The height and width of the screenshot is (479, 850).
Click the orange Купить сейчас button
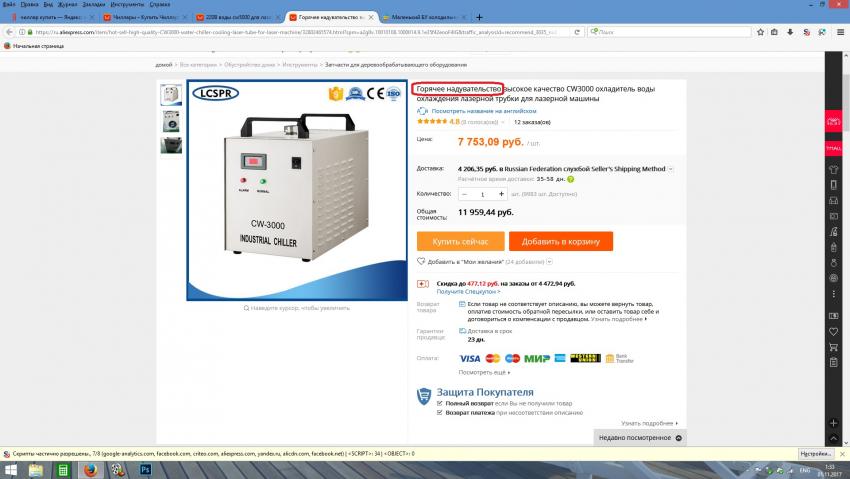(460, 241)
